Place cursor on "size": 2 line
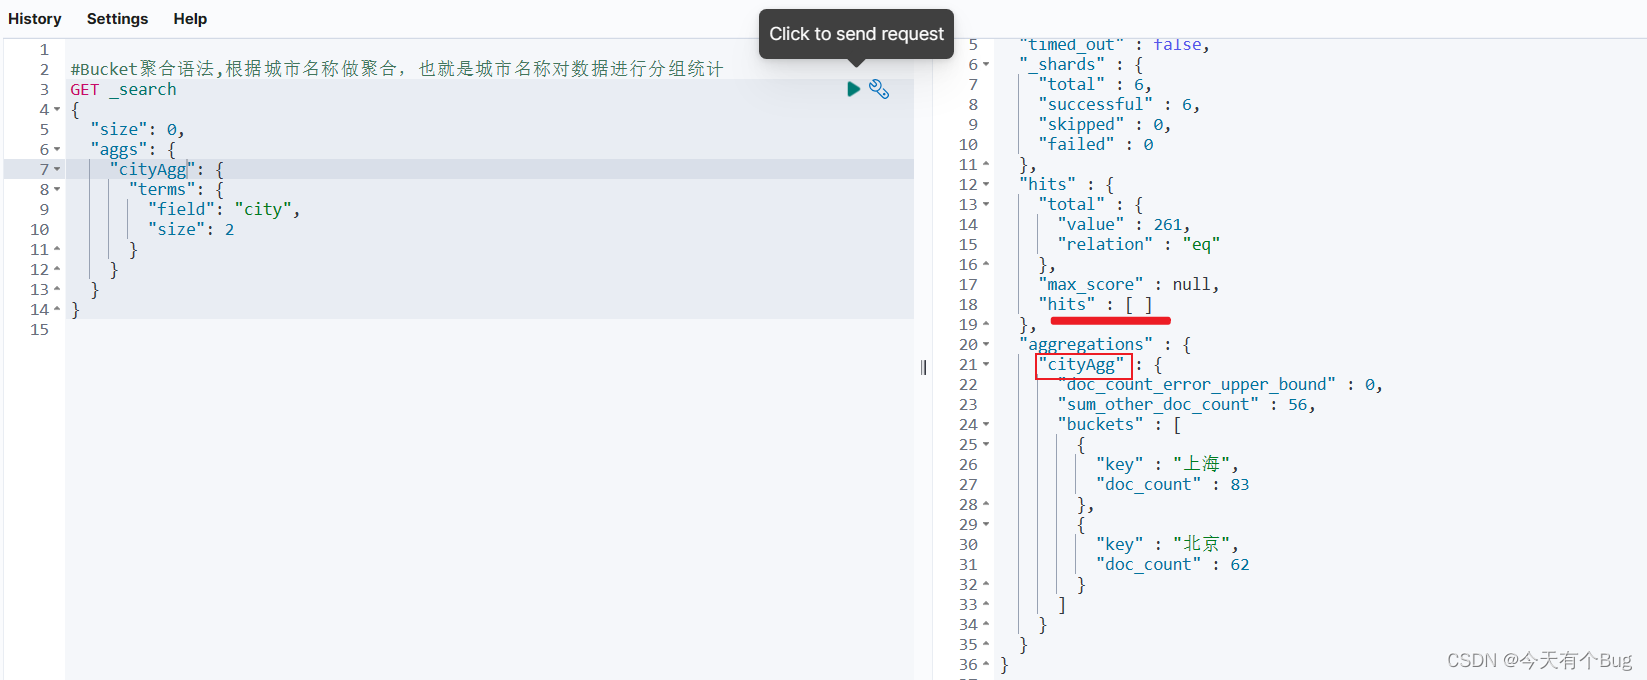Screen dimensions: 1647x680 pyautogui.click(x=191, y=229)
